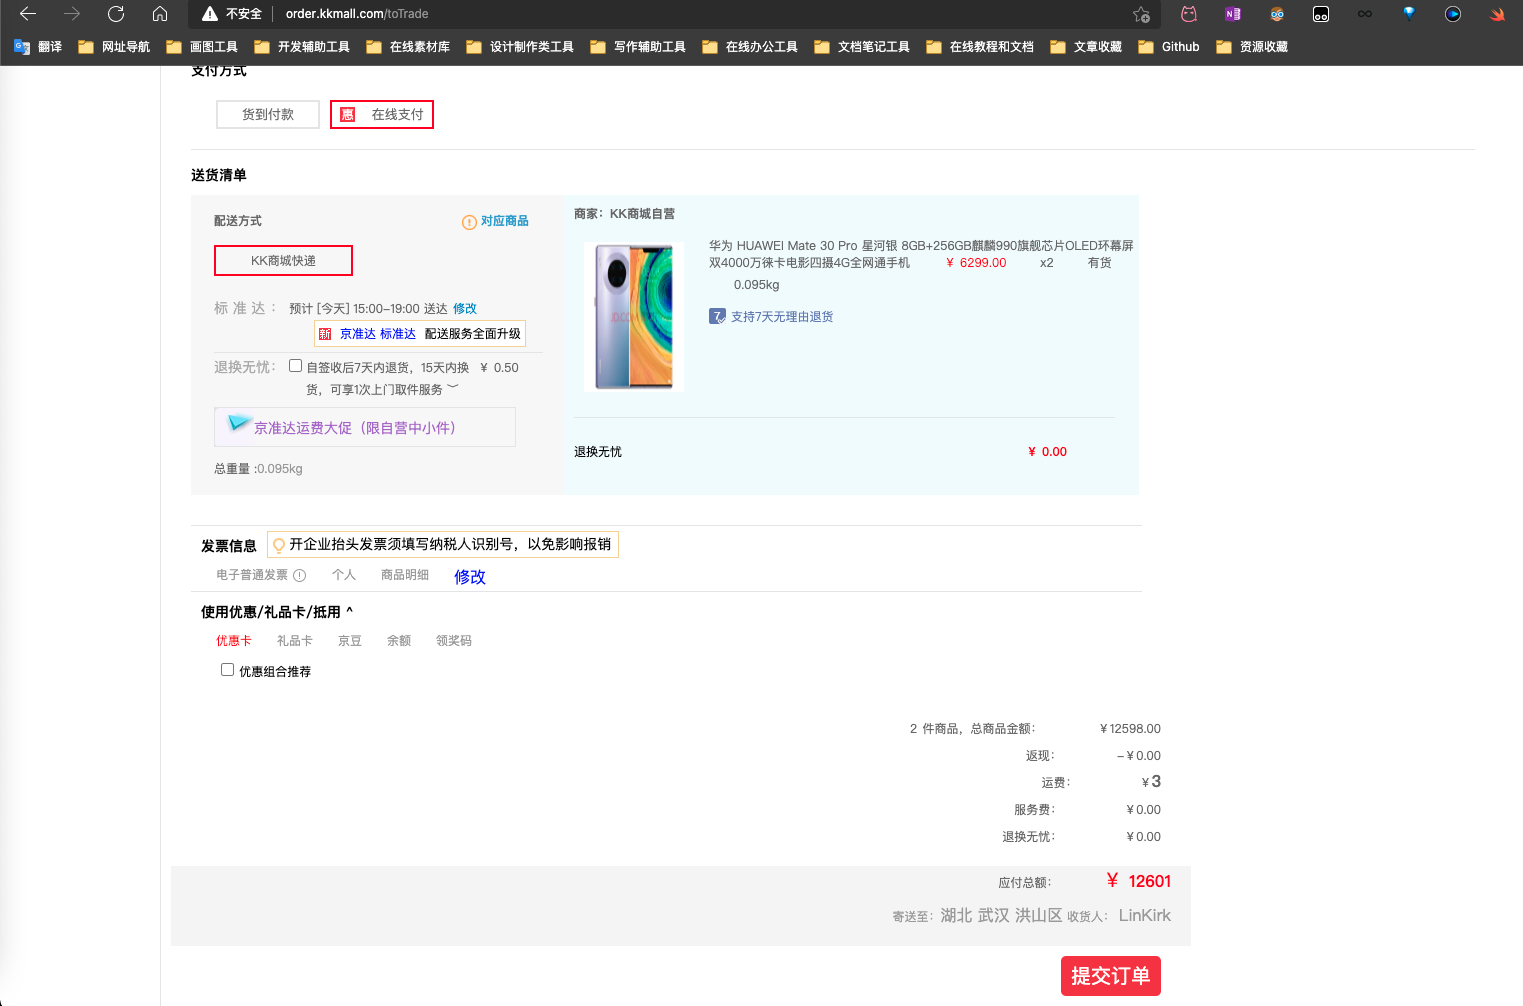Viewport: 1523px width, 1006px height.
Task: Click the browser forward arrow
Action: [72, 14]
